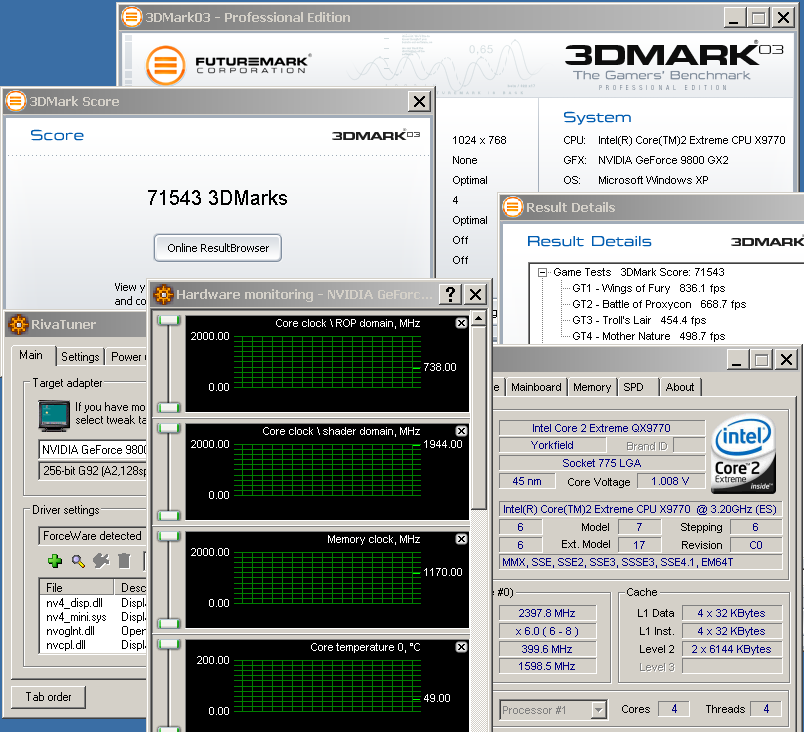Click the Hardware monitoring scrollbar up arrow

point(478,318)
